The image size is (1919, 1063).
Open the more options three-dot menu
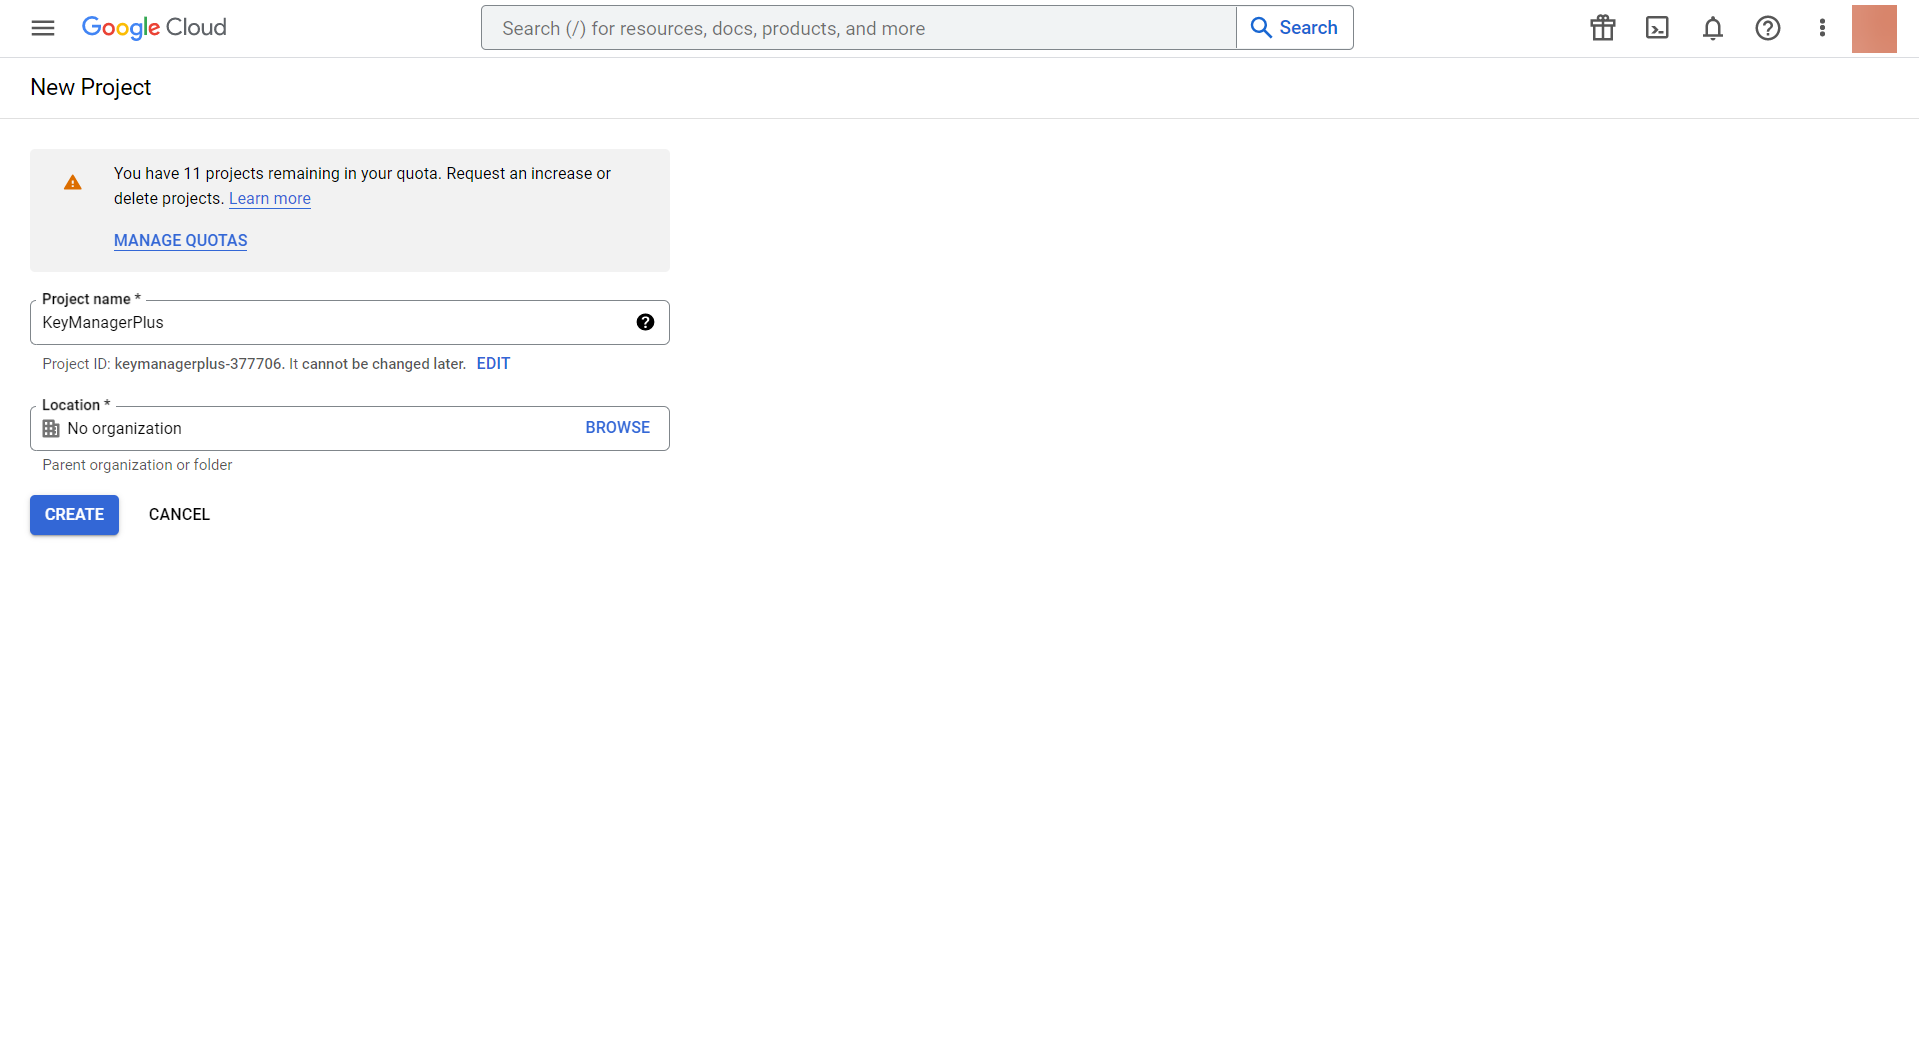click(1822, 28)
